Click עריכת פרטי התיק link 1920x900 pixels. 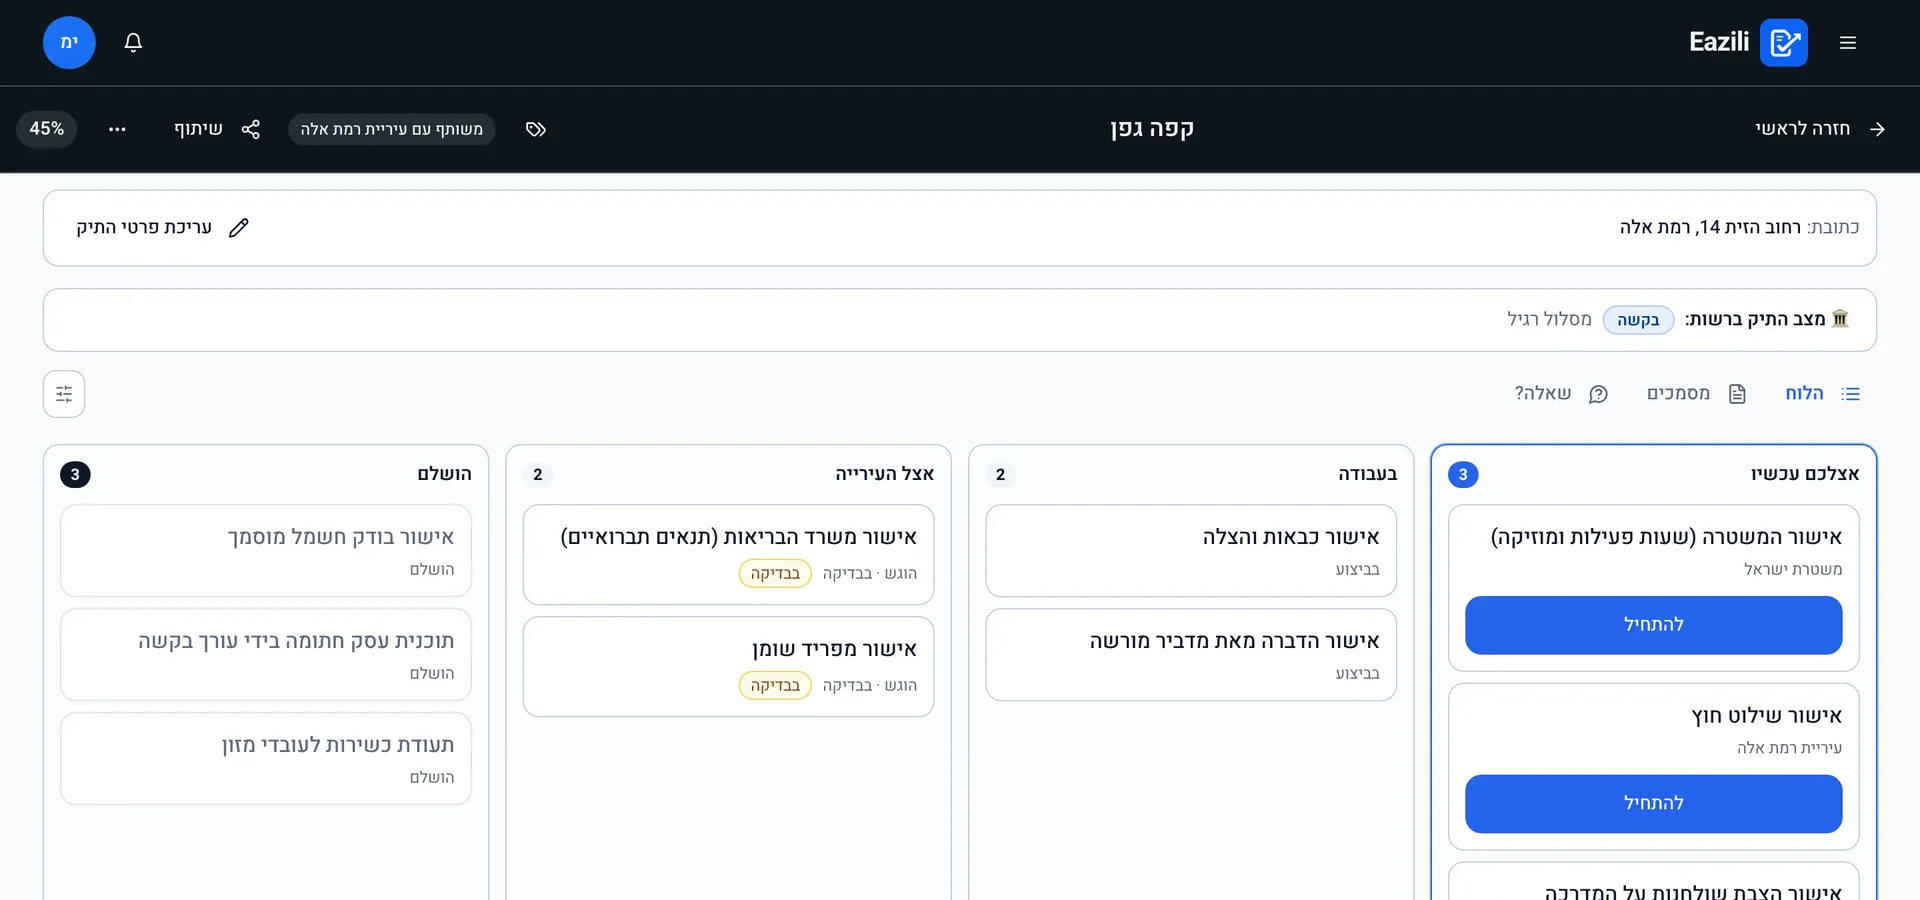coord(163,228)
